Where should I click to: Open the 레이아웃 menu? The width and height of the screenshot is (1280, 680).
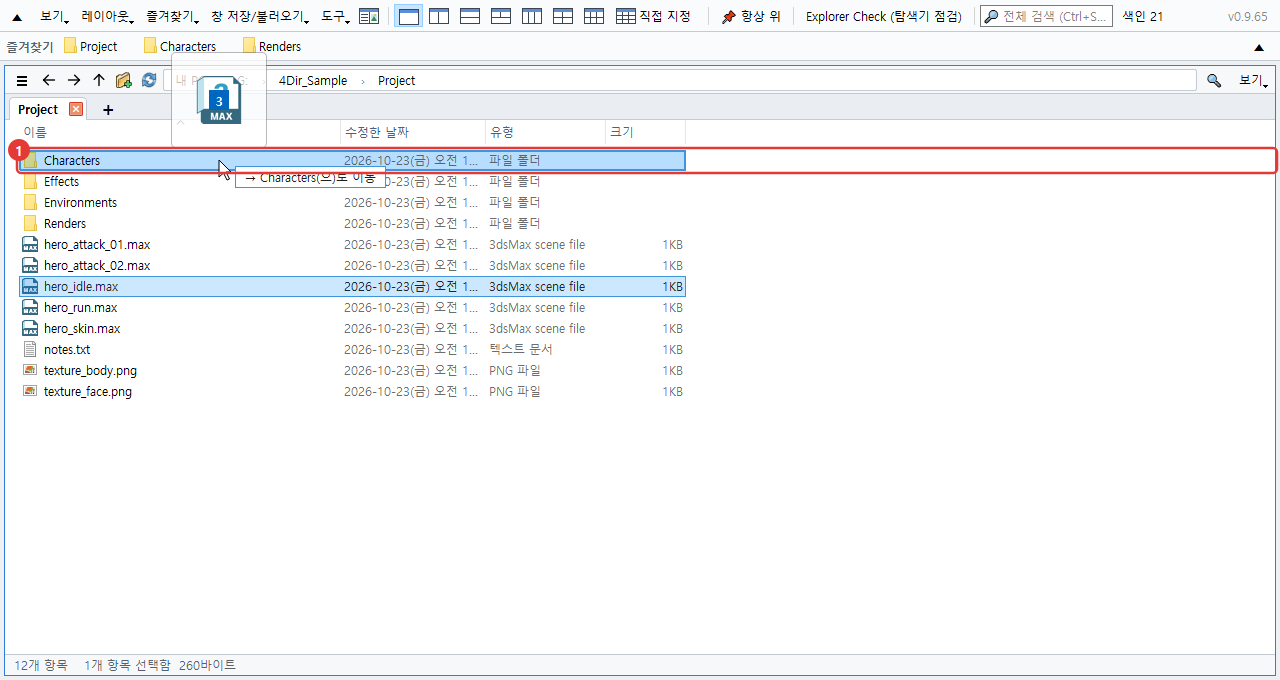[x=107, y=17]
